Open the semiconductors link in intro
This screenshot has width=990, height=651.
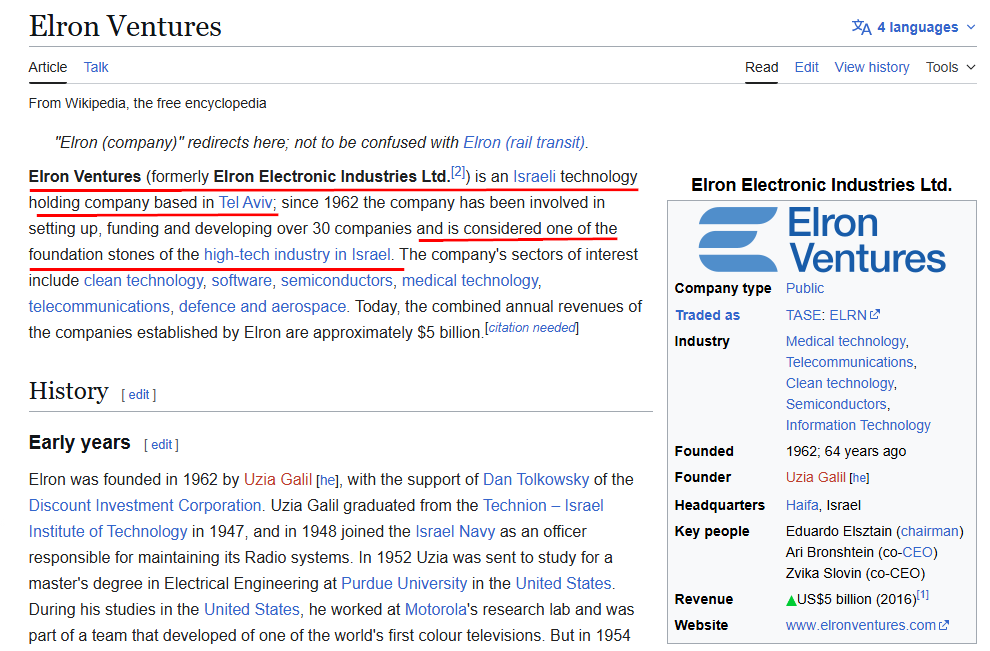pos(337,280)
